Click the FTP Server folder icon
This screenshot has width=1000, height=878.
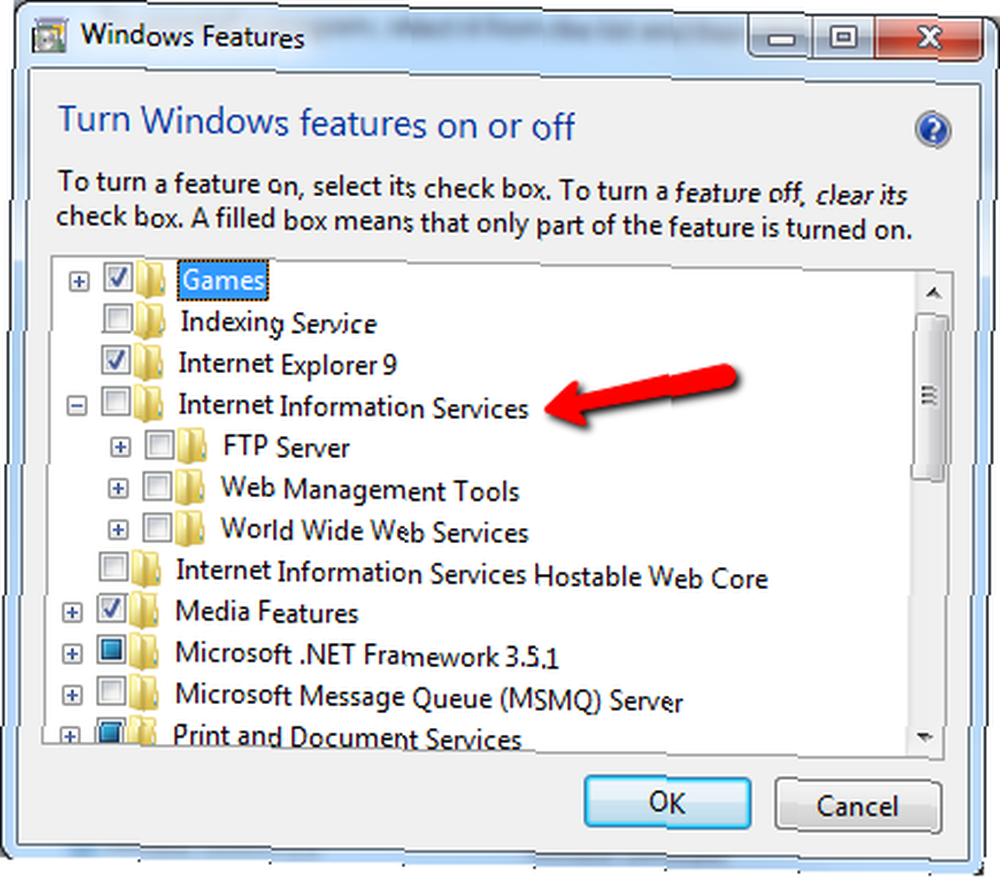[x=192, y=446]
